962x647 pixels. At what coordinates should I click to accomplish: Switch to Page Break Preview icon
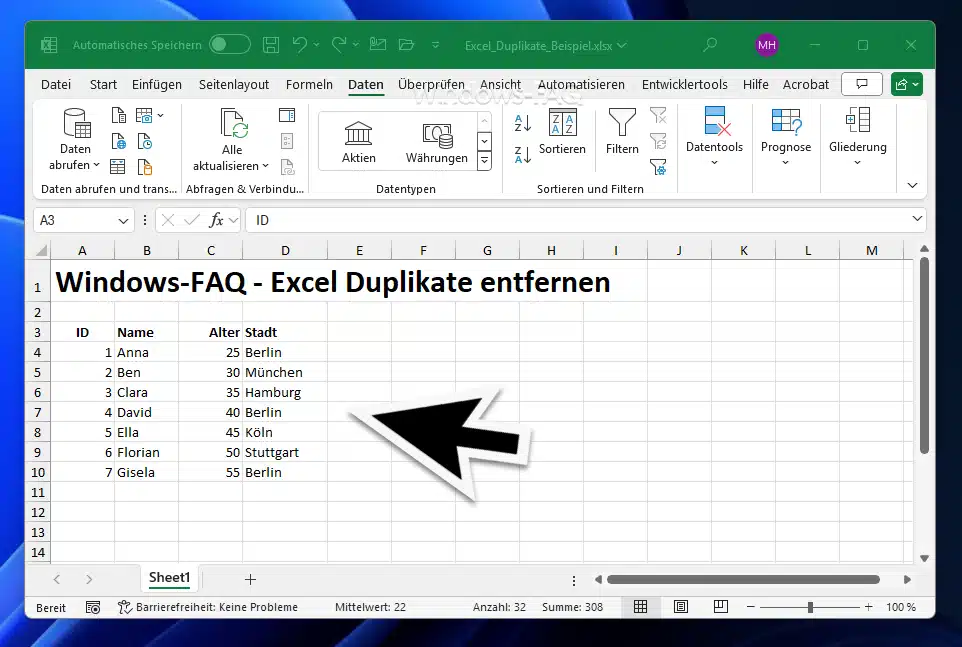(x=721, y=607)
